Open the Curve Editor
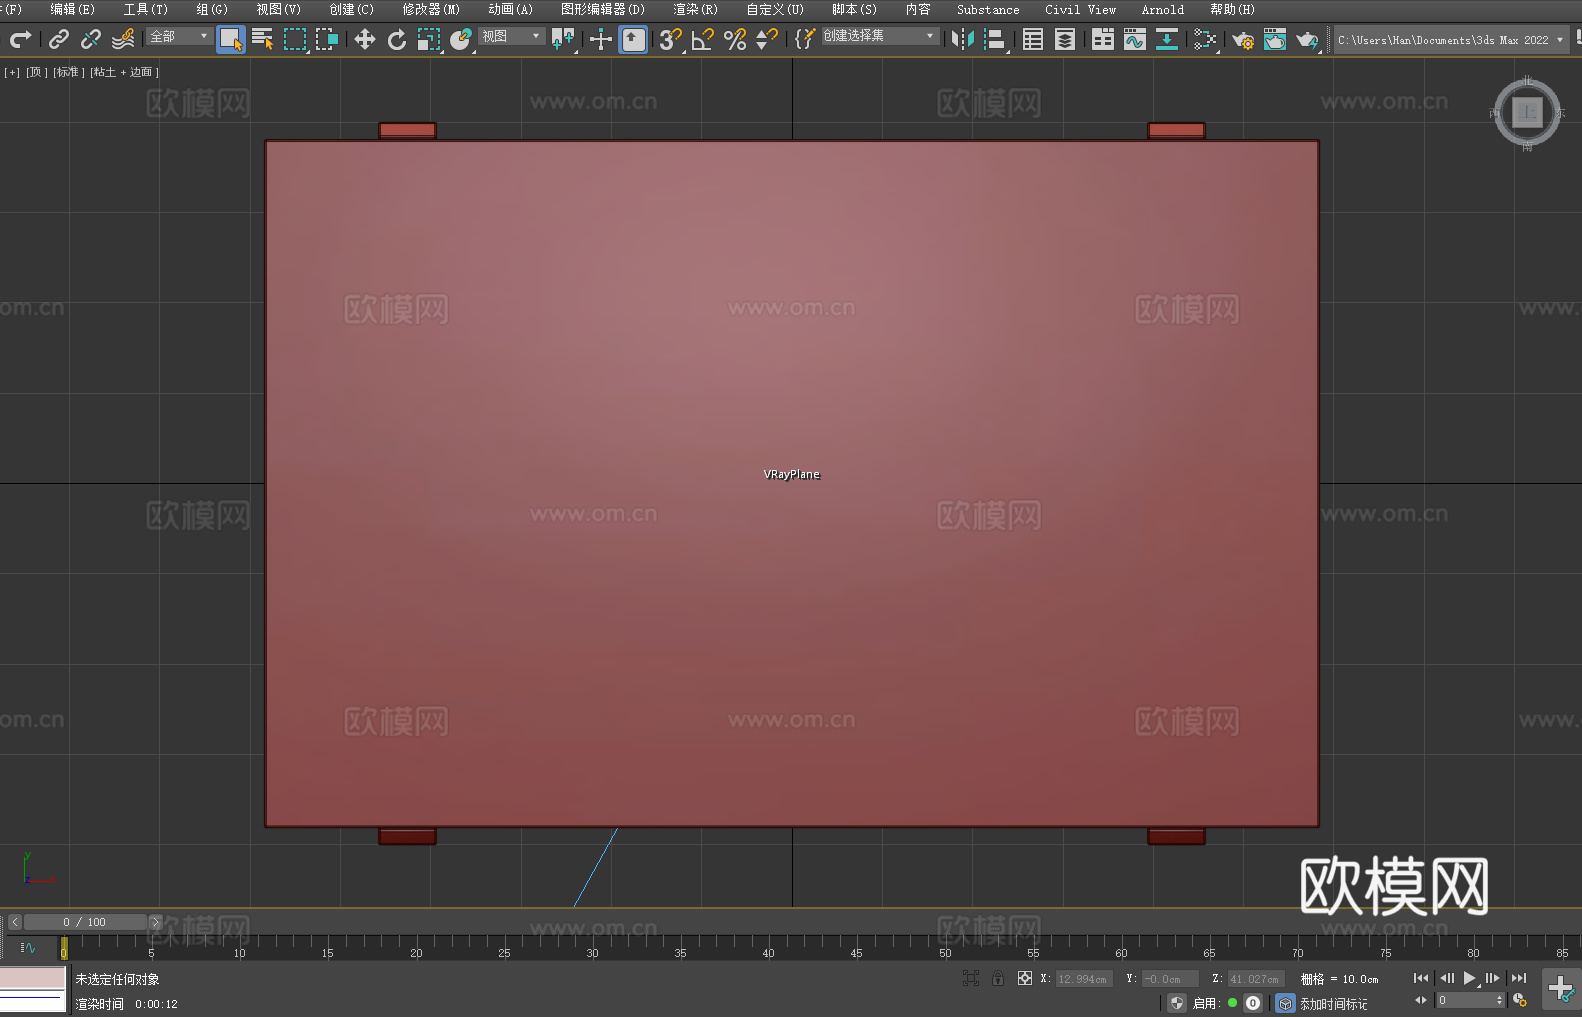 click(1135, 39)
